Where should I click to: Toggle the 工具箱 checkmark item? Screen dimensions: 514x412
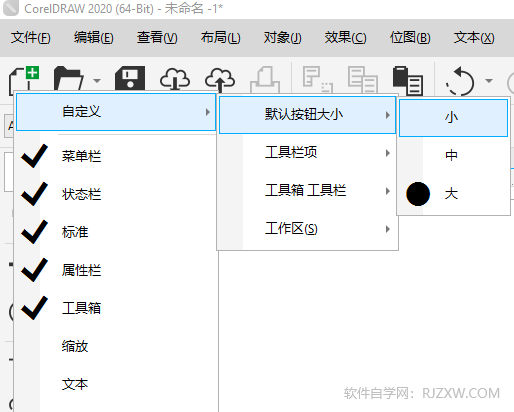click(116, 308)
